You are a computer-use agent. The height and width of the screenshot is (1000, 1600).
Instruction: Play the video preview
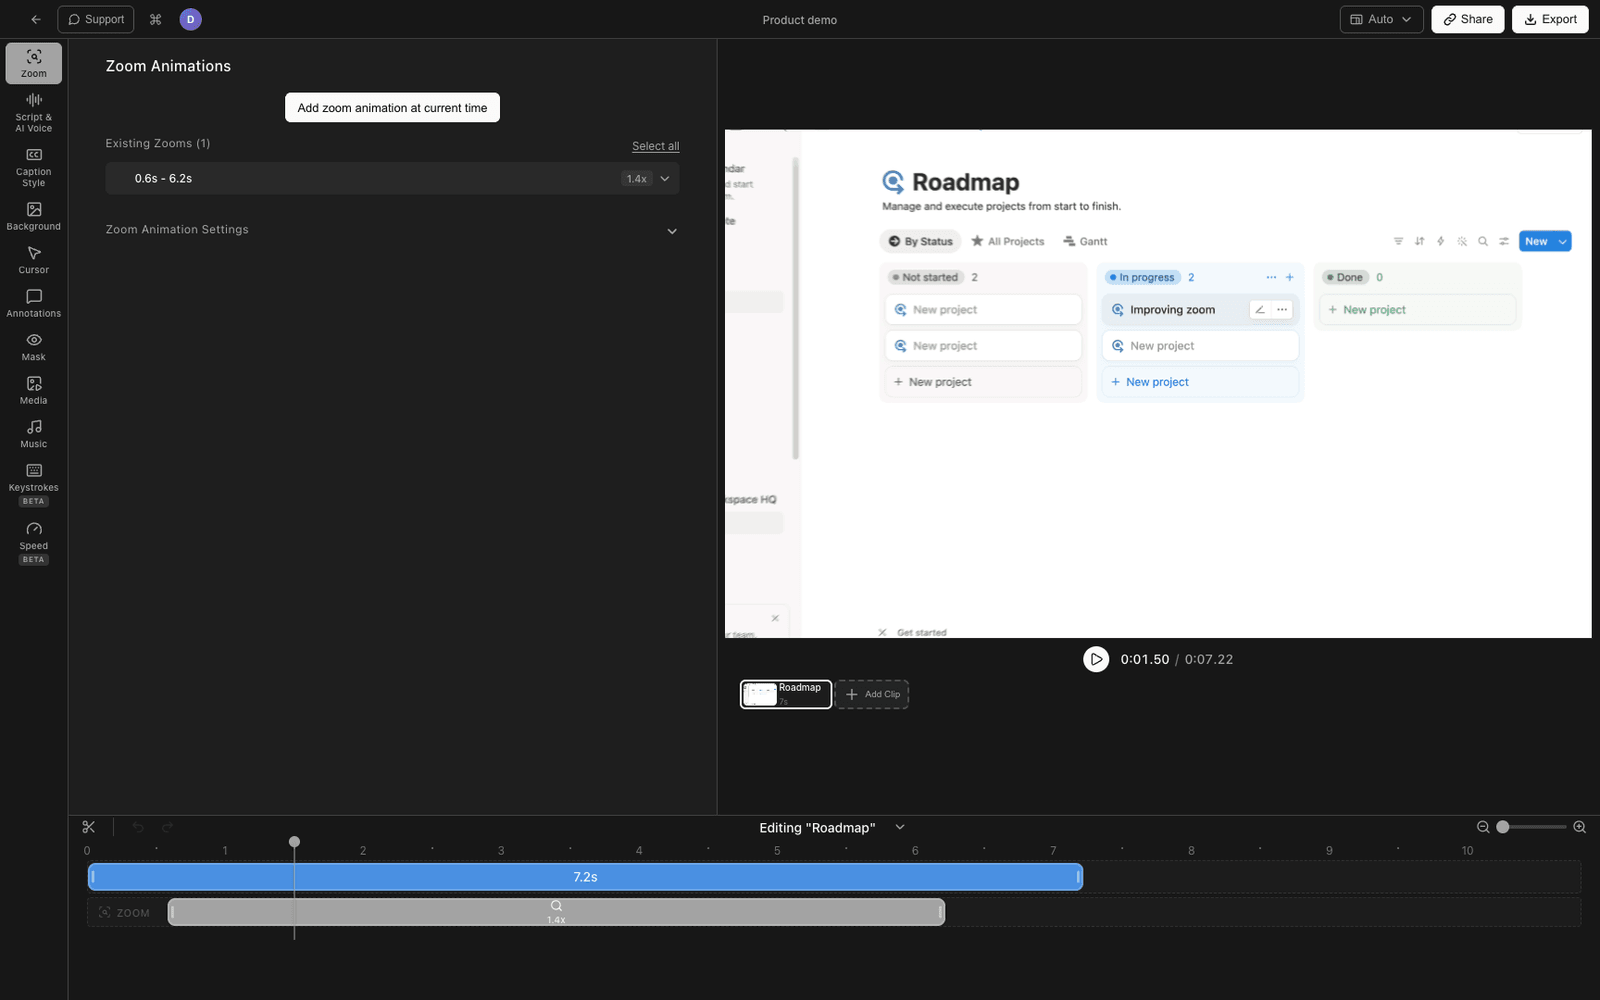[x=1096, y=659]
